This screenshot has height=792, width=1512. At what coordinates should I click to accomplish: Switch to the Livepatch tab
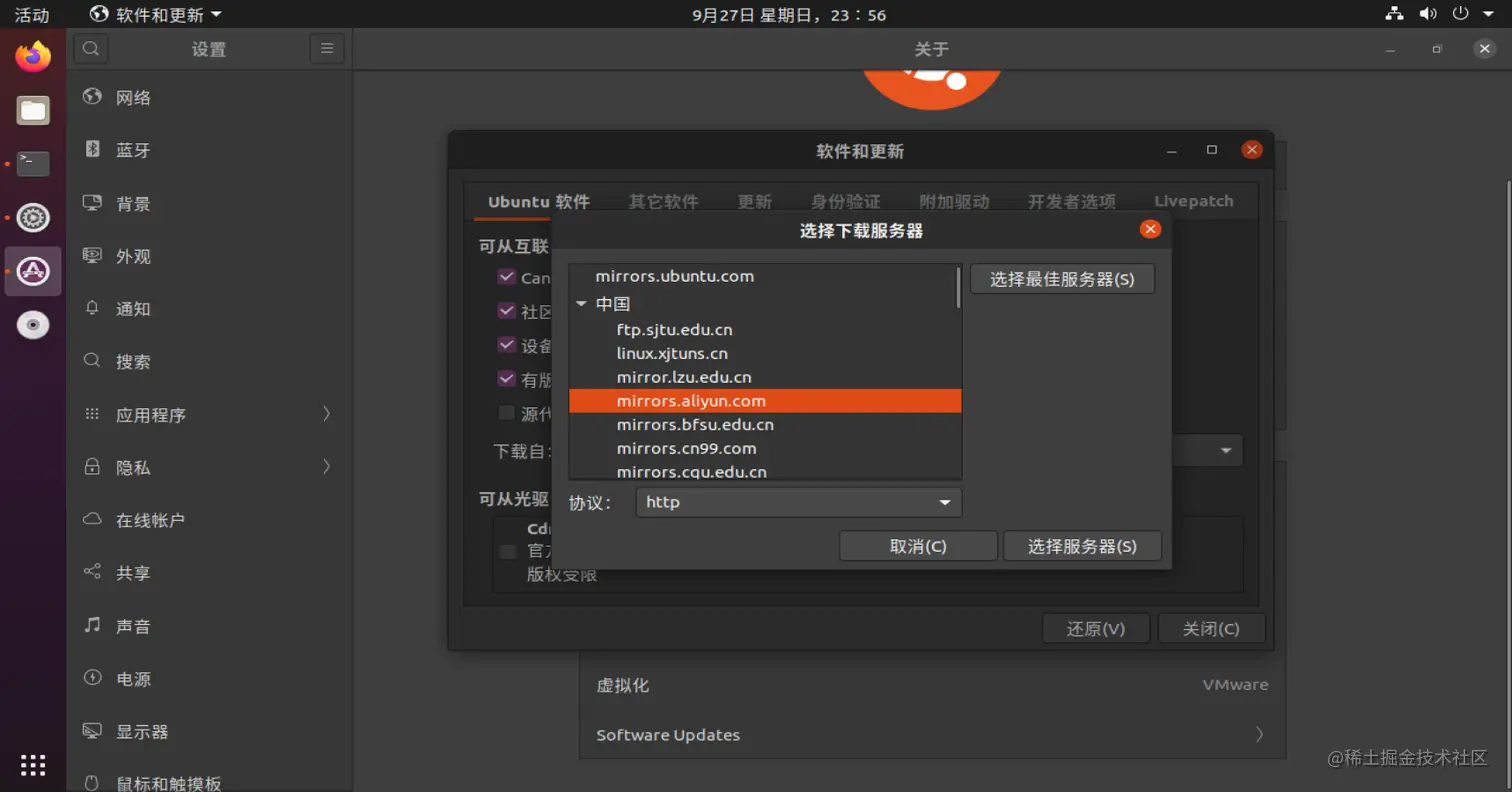(x=1194, y=201)
